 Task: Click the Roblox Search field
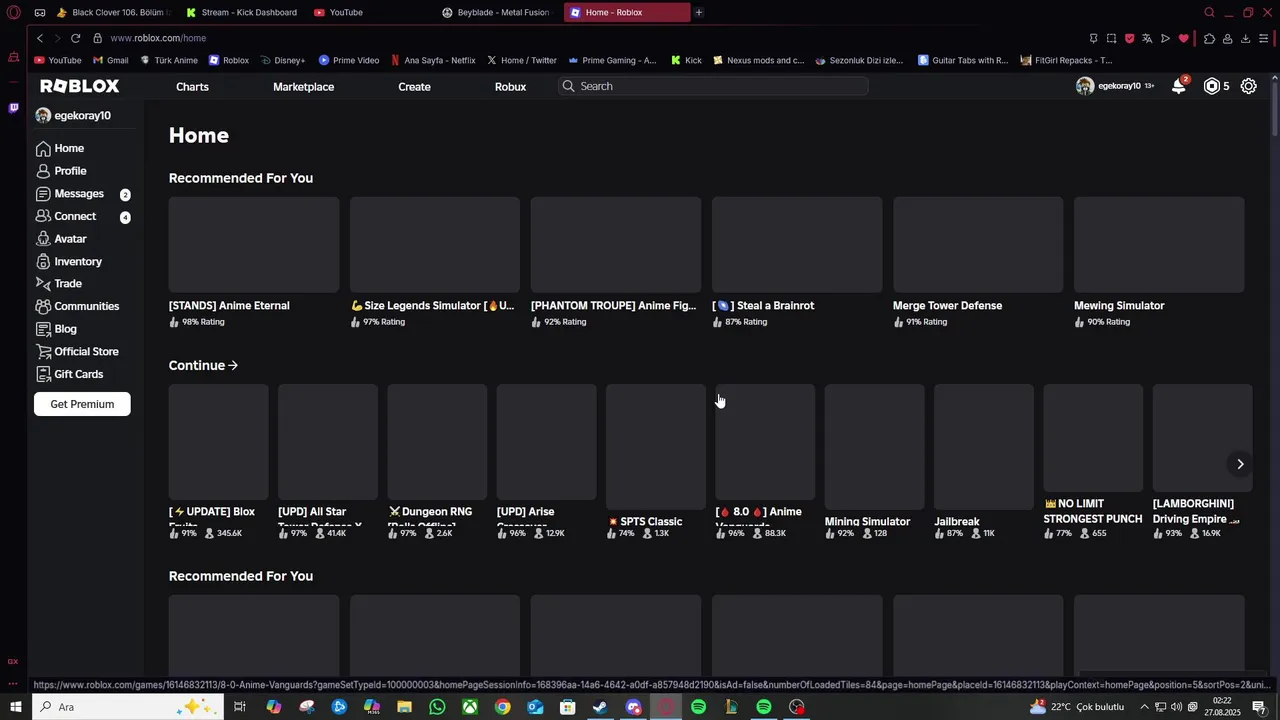point(713,86)
